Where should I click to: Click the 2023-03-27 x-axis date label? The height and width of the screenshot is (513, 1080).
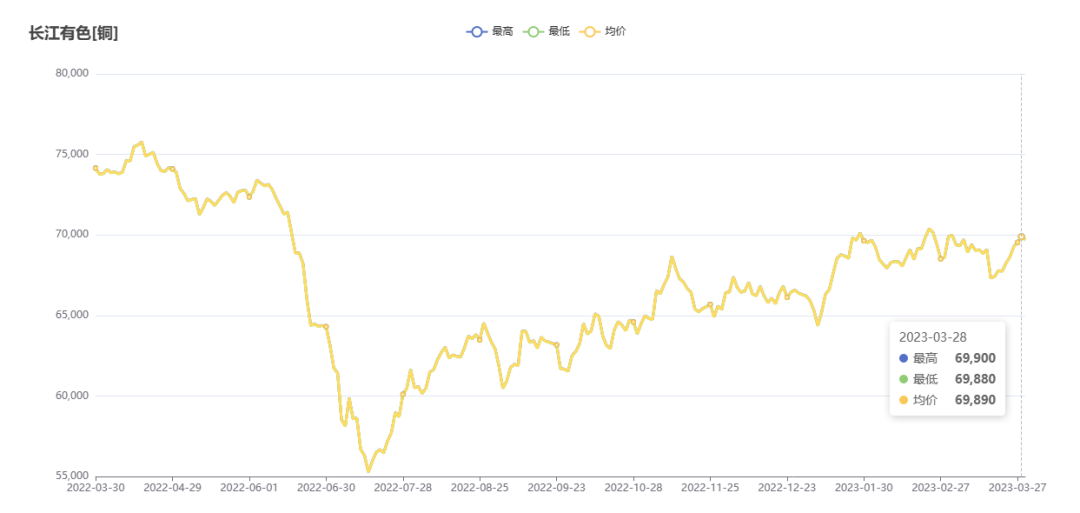point(1018,488)
